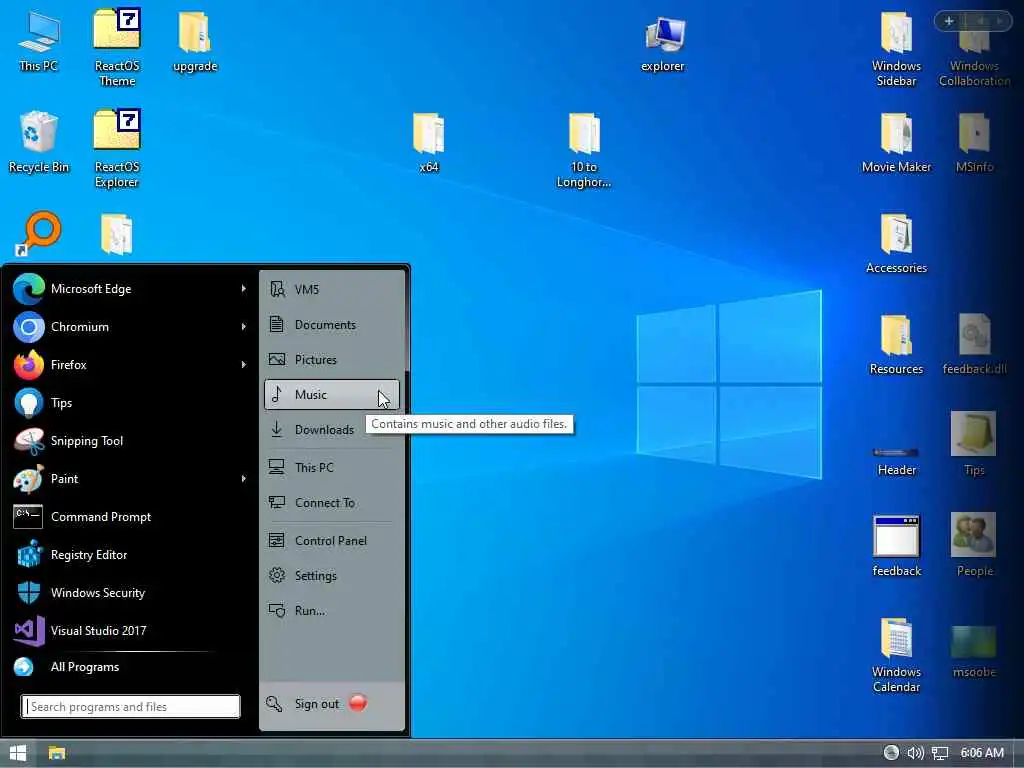Expand the Chromium jump list arrow
The image size is (1024, 768).
click(244, 327)
